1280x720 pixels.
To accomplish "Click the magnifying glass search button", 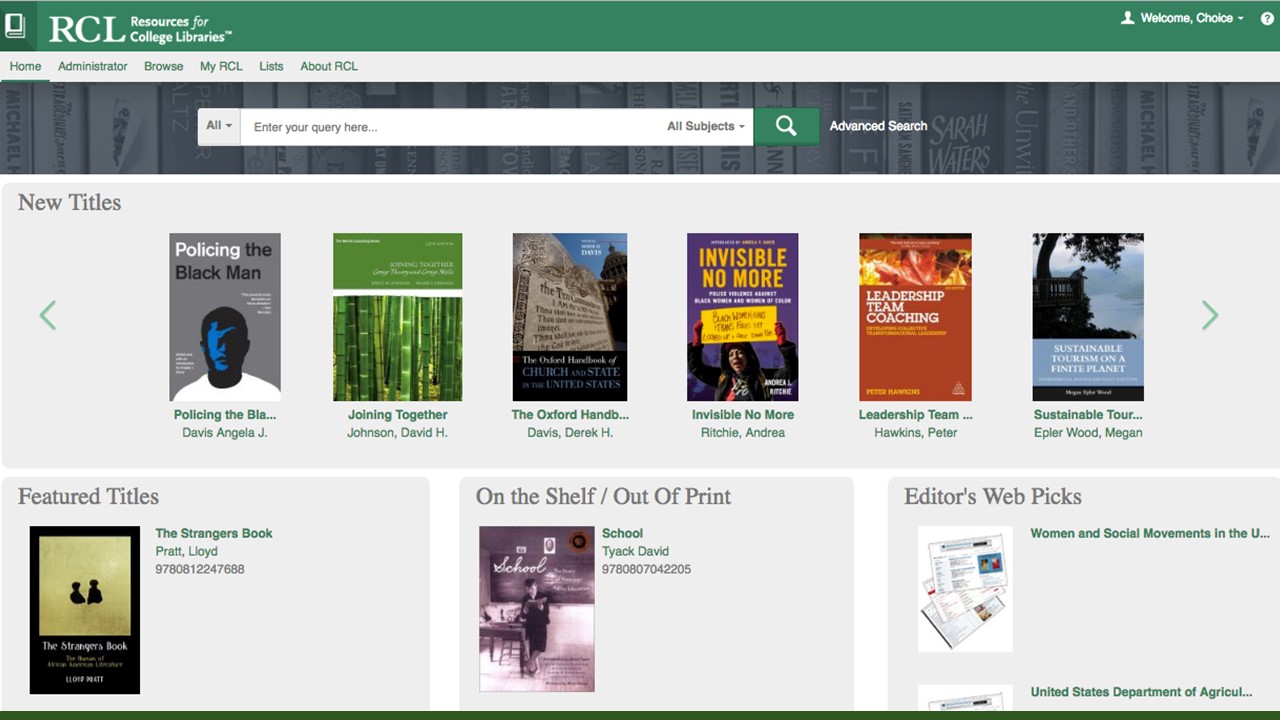I will click(786, 126).
